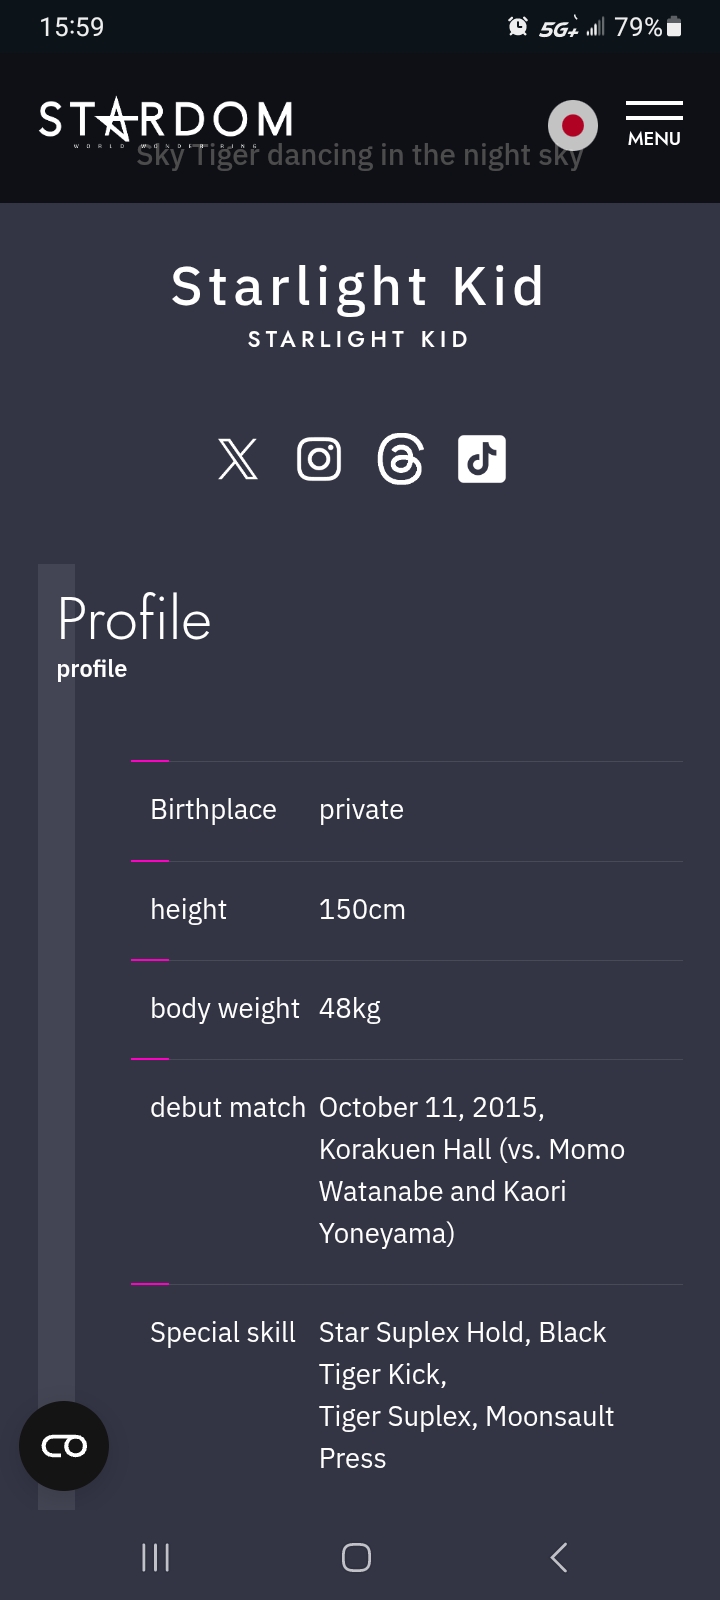Open Starlight Kid's X profile
The height and width of the screenshot is (1600, 720).
click(x=238, y=459)
